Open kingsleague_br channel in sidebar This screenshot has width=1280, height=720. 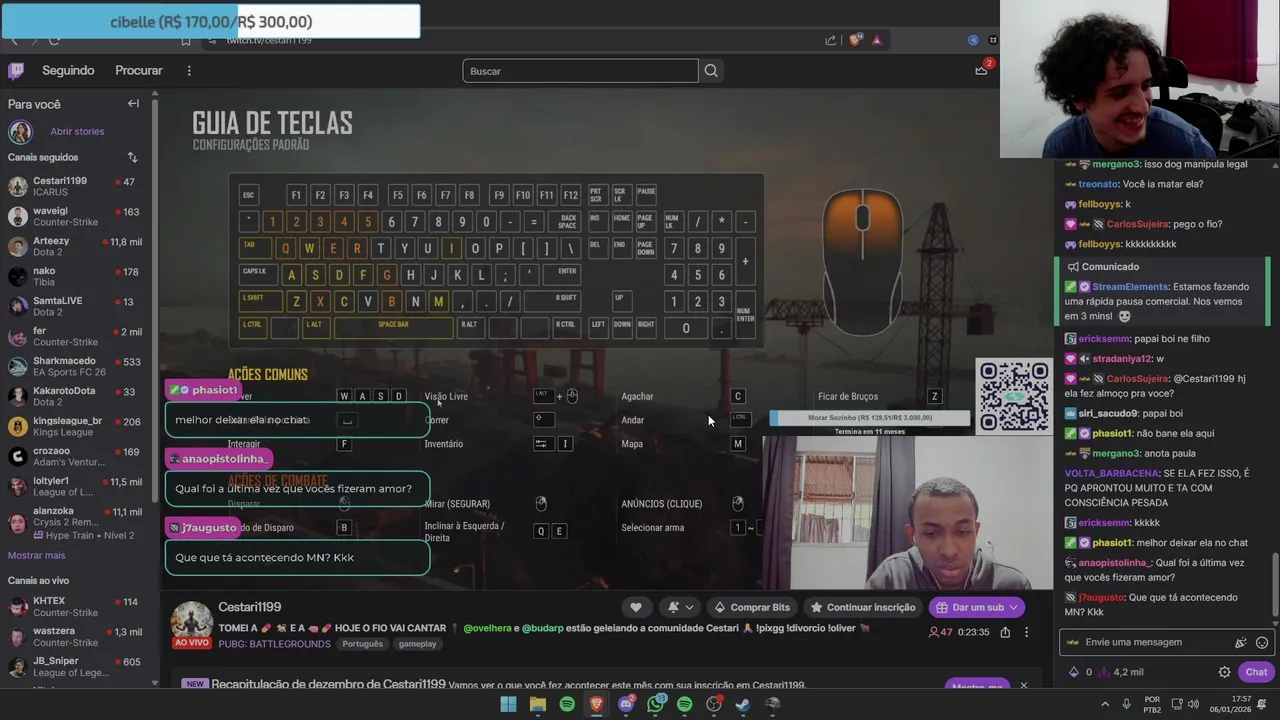(x=76, y=426)
